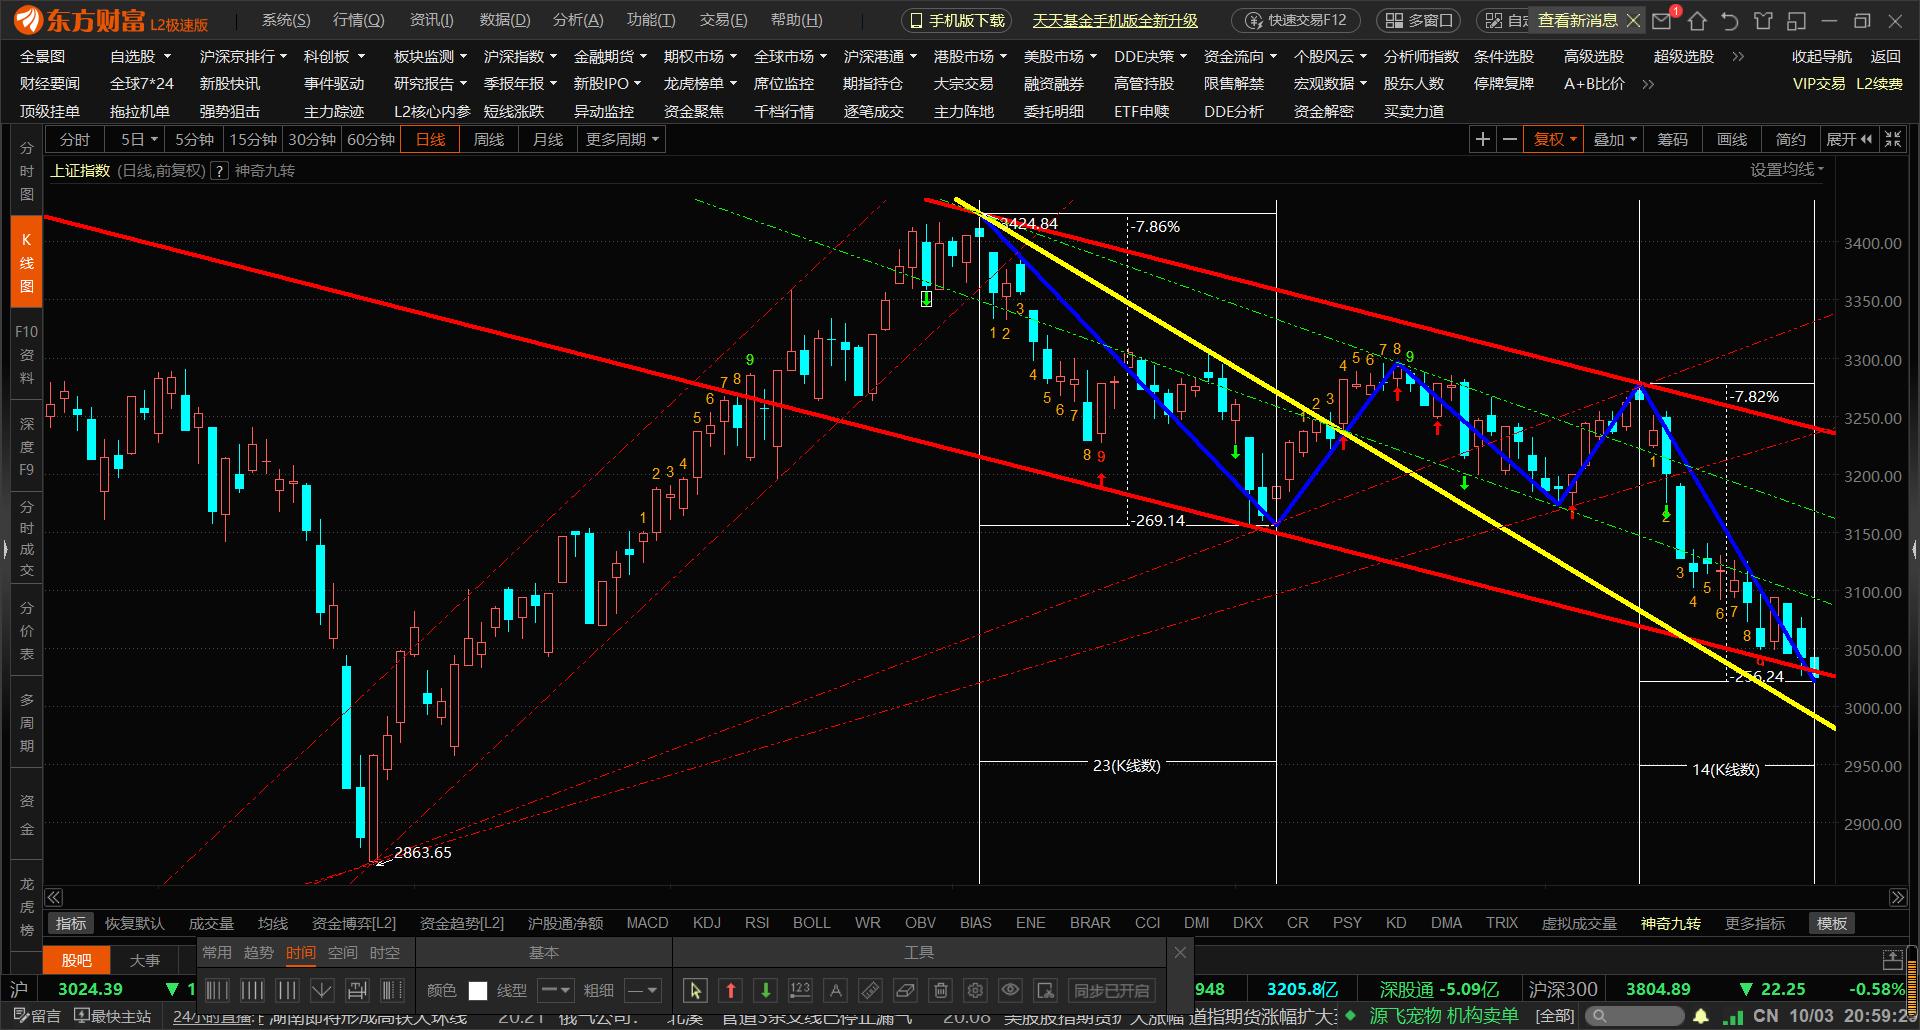The height and width of the screenshot is (1030, 1920).
Task: Open 更多周期 dropdown
Action: tap(622, 139)
